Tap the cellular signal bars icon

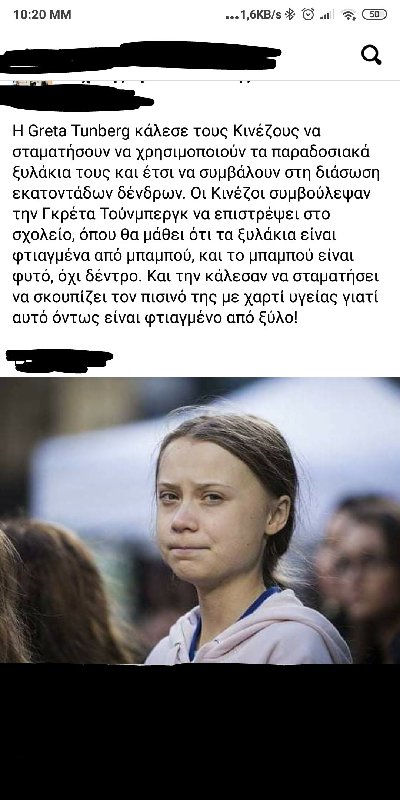point(327,15)
